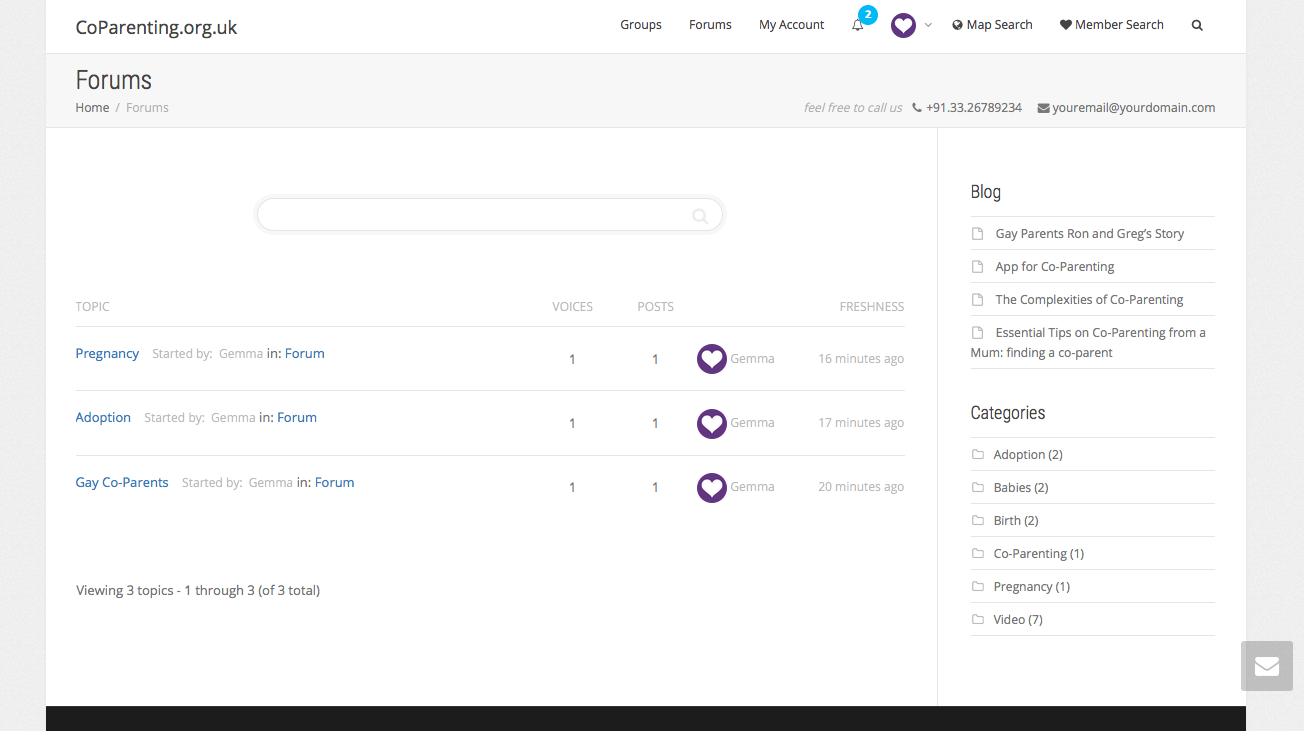
Task: Click the purple heart user avatar in header
Action: tap(903, 25)
